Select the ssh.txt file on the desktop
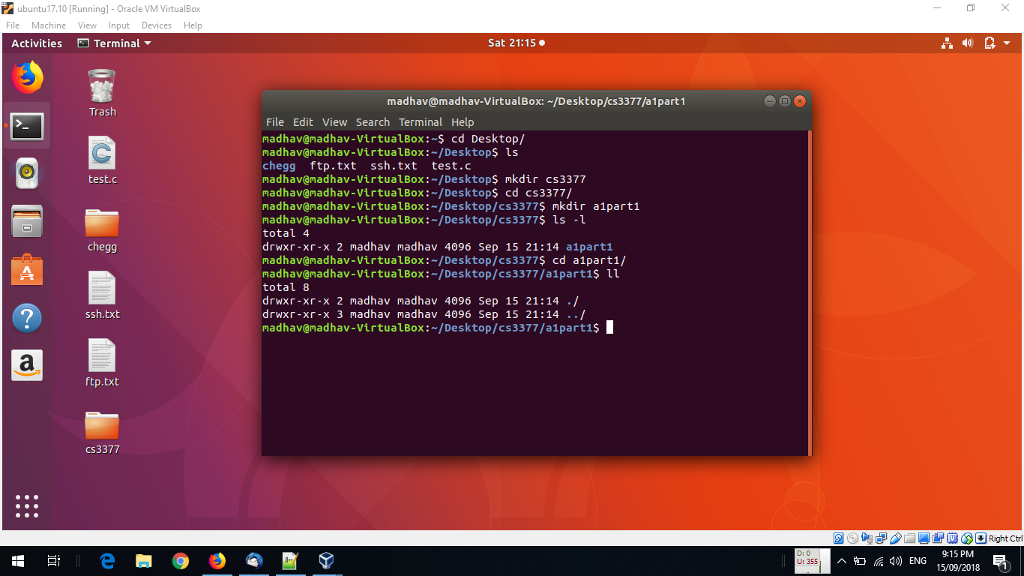The width and height of the screenshot is (1024, 576). pos(102,295)
